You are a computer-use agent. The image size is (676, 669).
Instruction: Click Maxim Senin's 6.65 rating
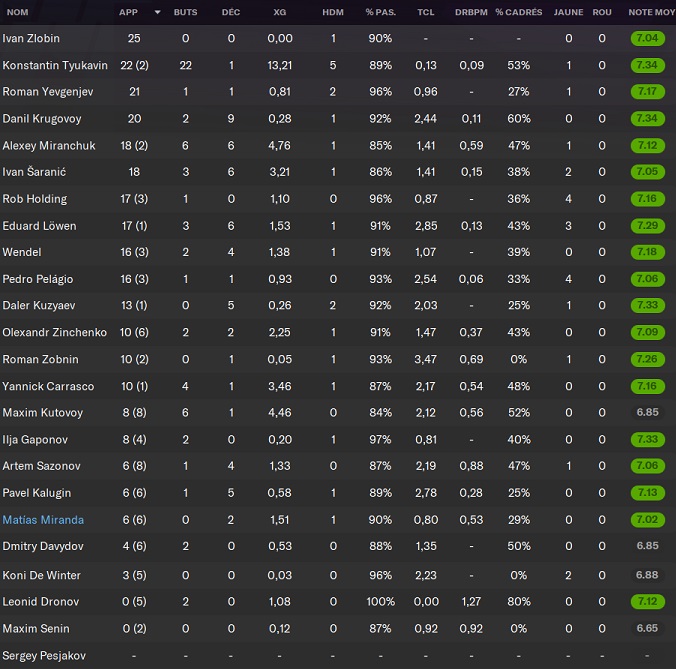(x=647, y=628)
